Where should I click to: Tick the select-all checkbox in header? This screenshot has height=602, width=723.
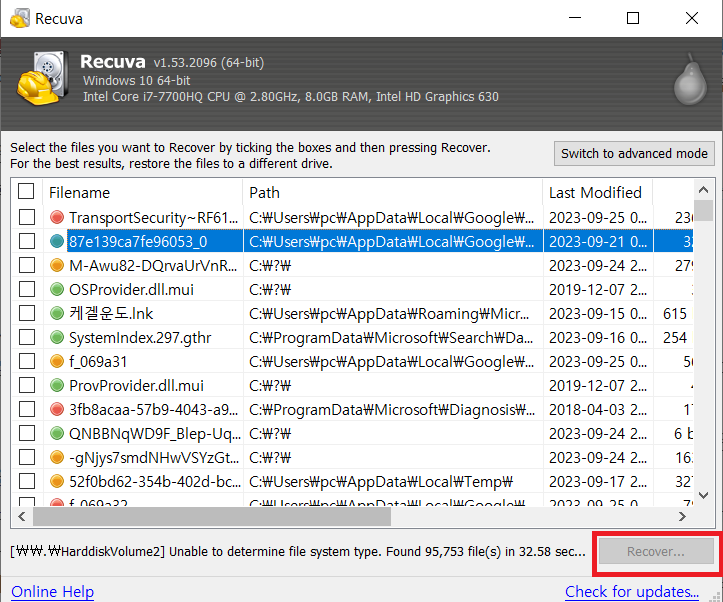[26, 191]
